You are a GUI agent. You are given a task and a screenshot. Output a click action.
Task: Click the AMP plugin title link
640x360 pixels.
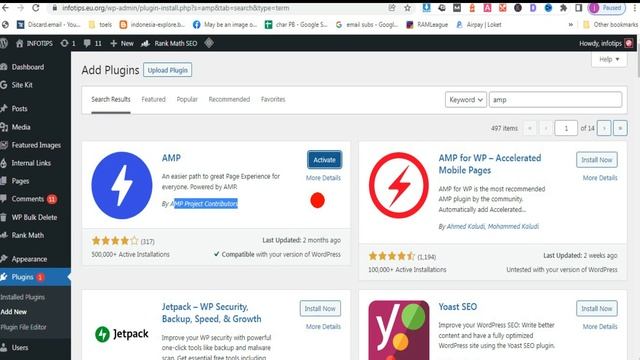[x=171, y=158]
